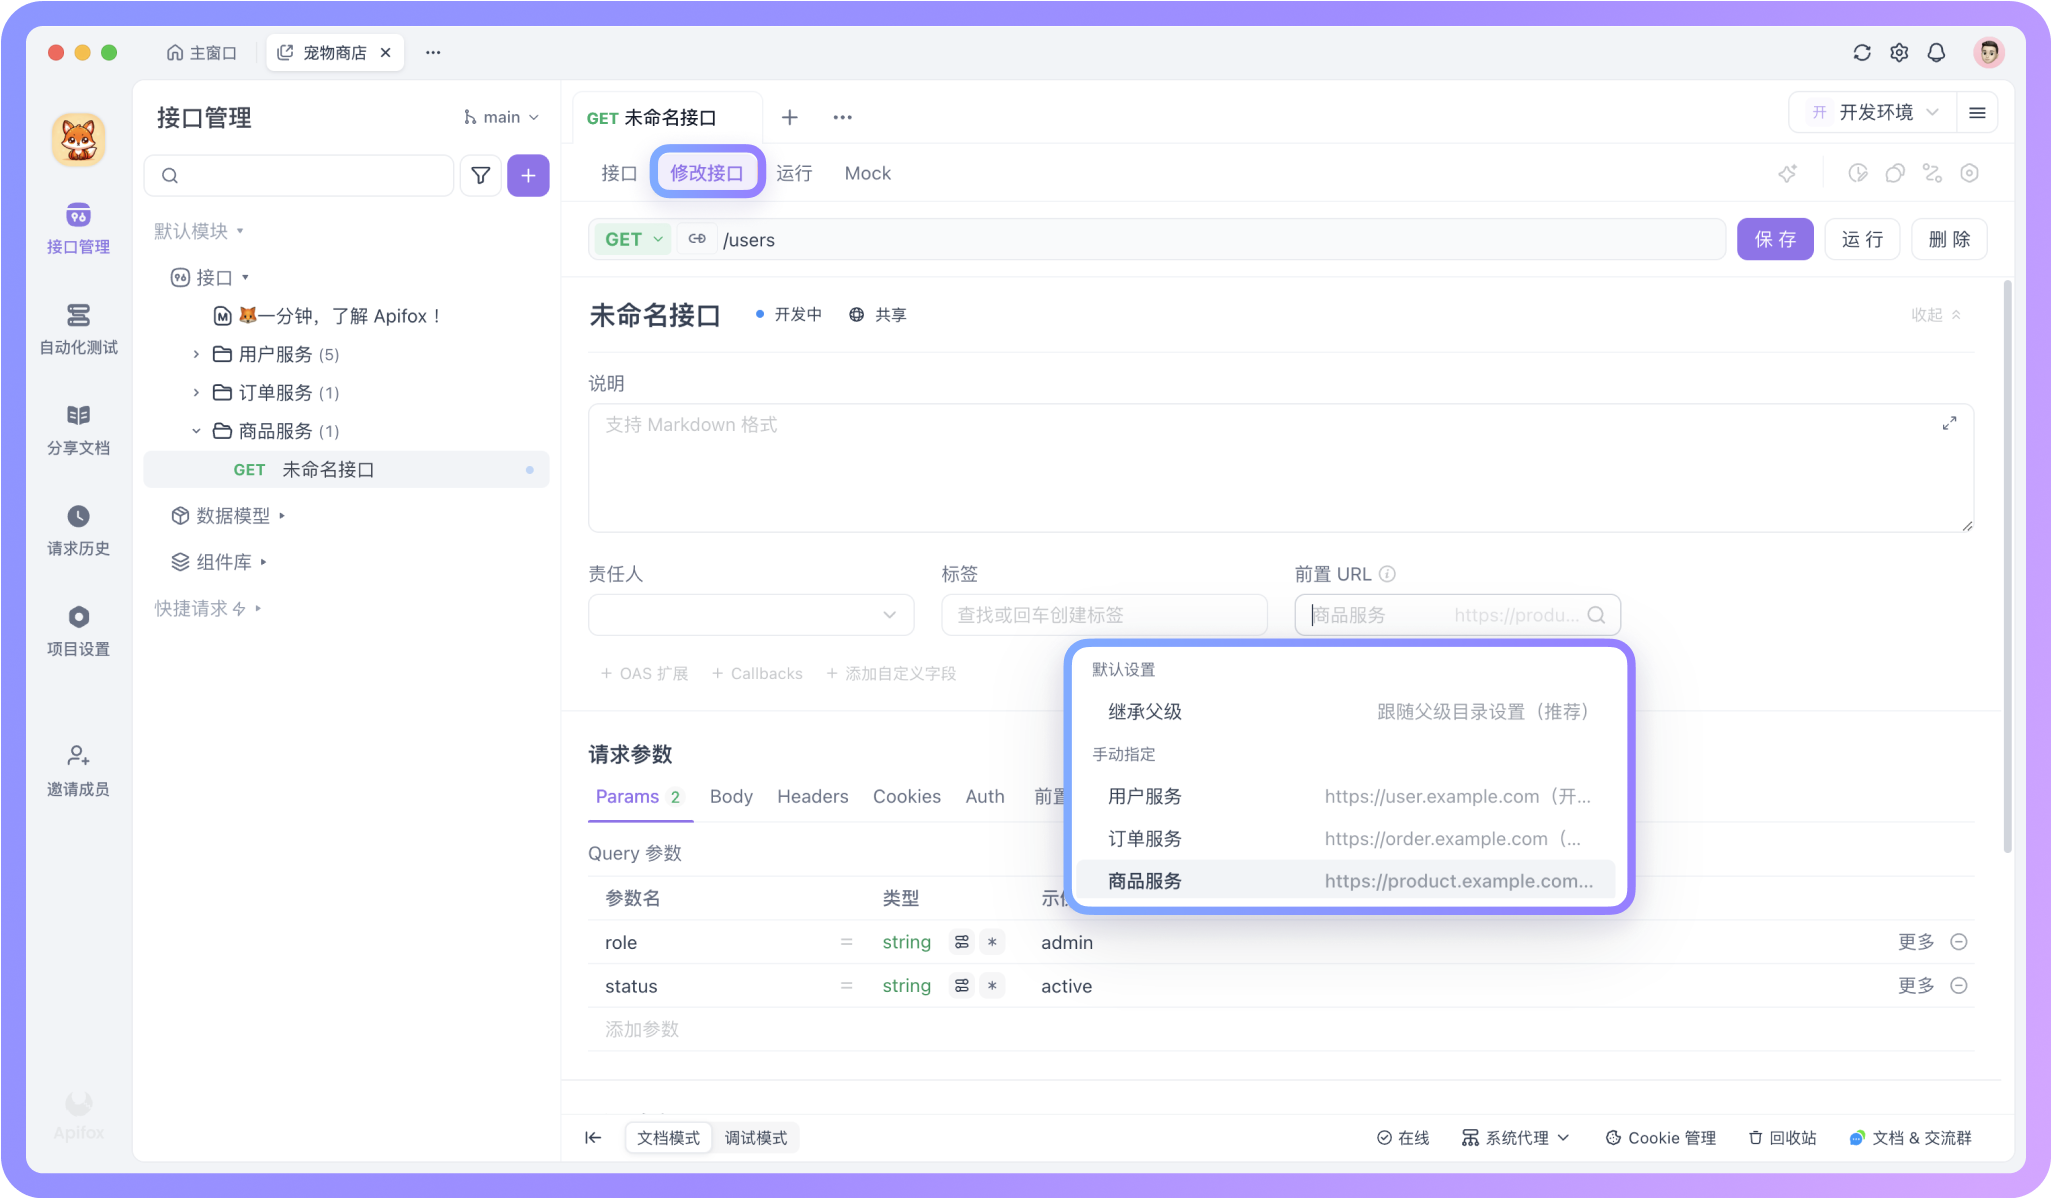2051x1198 pixels.
Task: Click the sidebar search input field
Action: point(299,176)
